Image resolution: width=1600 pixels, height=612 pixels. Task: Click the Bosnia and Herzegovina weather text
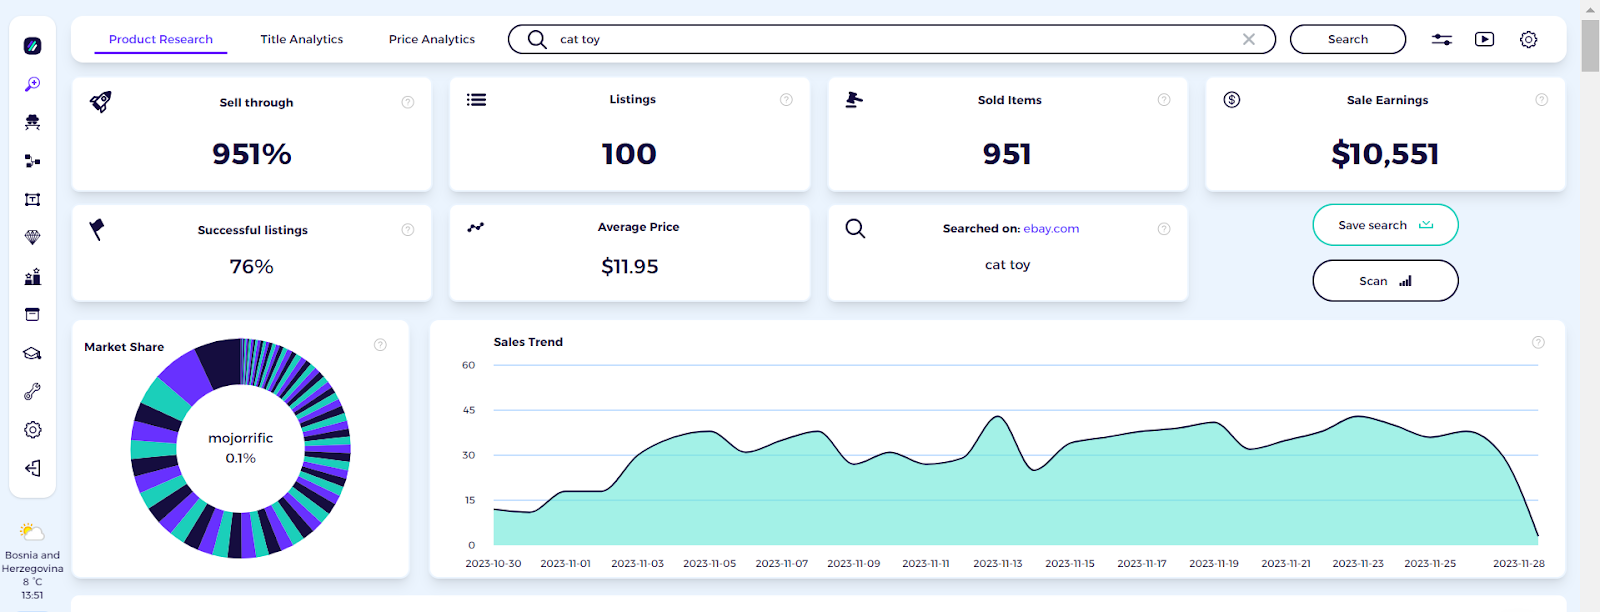tap(32, 562)
